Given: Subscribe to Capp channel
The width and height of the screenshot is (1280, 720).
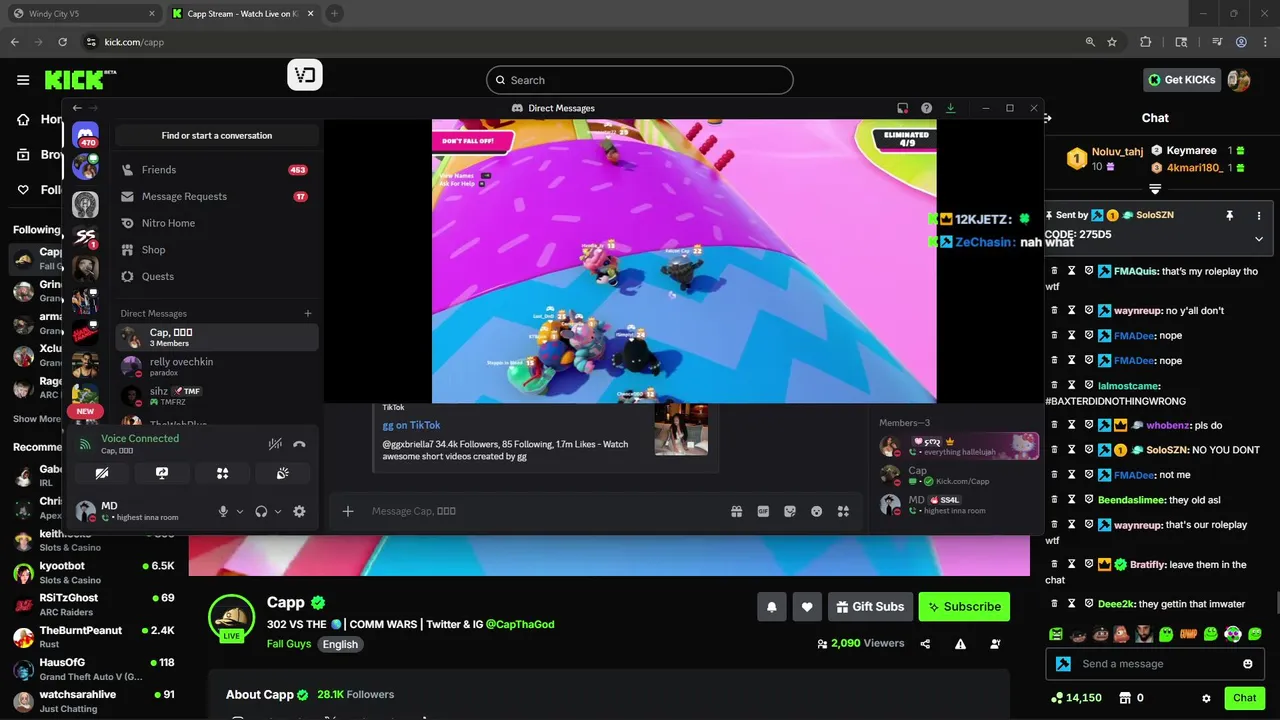Looking at the screenshot, I should (x=964, y=606).
